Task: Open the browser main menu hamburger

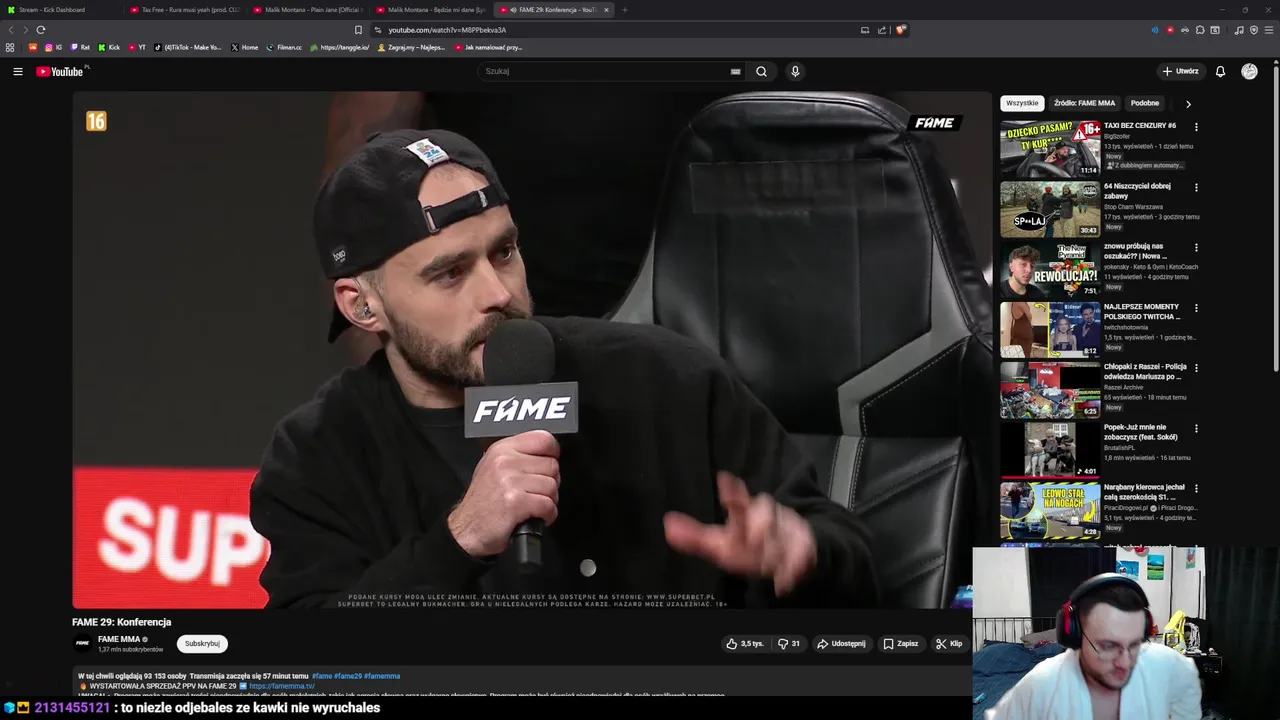Action: [x=1269, y=30]
